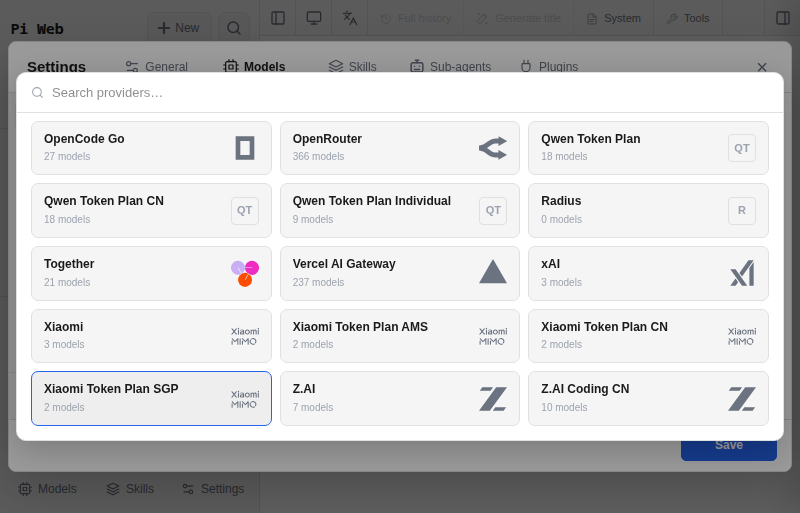Select the Xiaomi provider with 3 models
The image size is (800, 513).
[151, 336]
